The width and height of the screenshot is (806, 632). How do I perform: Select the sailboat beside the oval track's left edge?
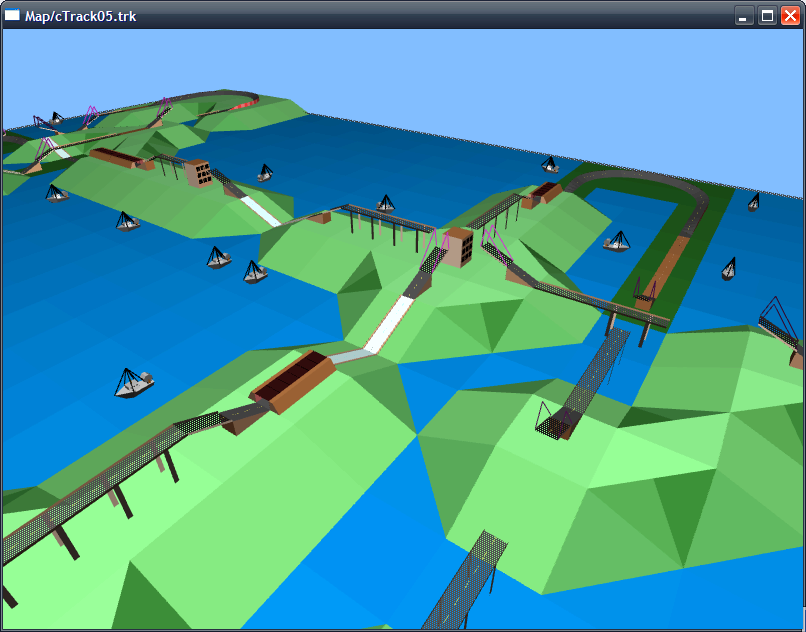click(616, 241)
